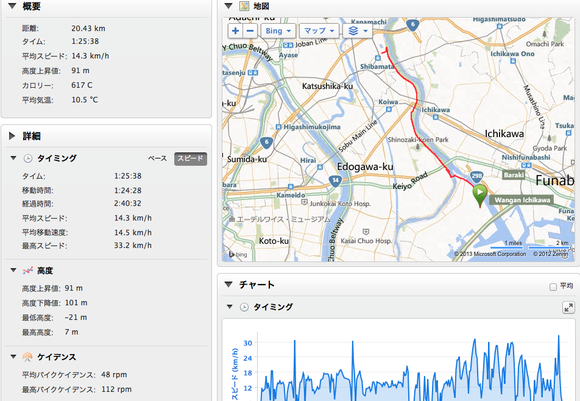
Task: Click the green start marker on map
Action: pos(480,195)
